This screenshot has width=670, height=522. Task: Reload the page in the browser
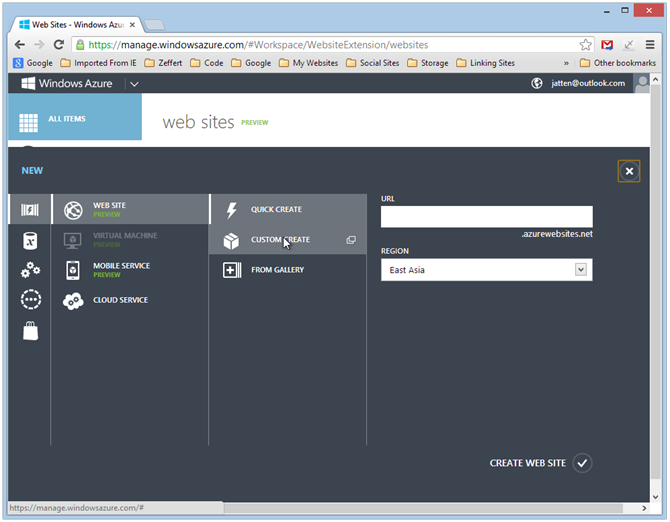click(x=59, y=44)
